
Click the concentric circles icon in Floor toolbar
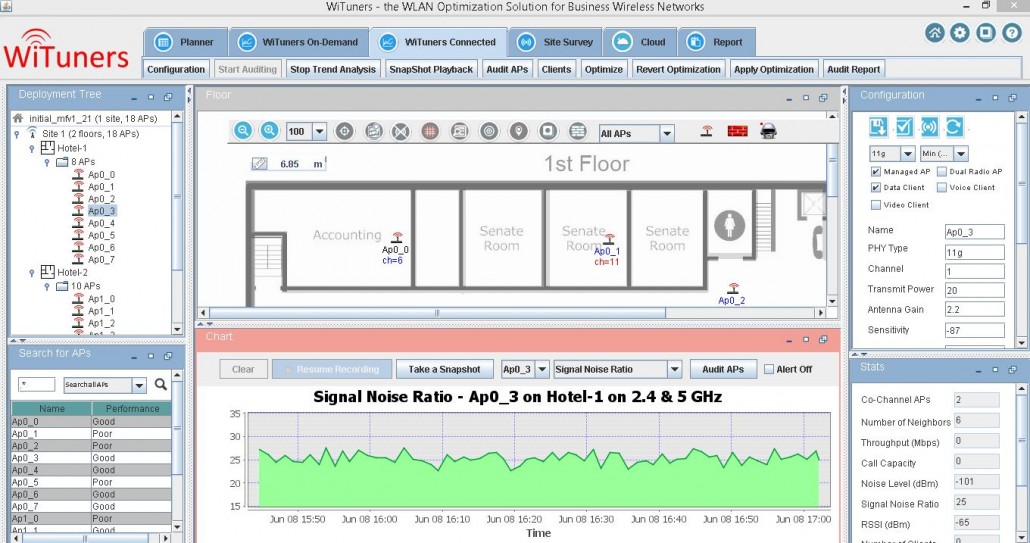tap(489, 131)
